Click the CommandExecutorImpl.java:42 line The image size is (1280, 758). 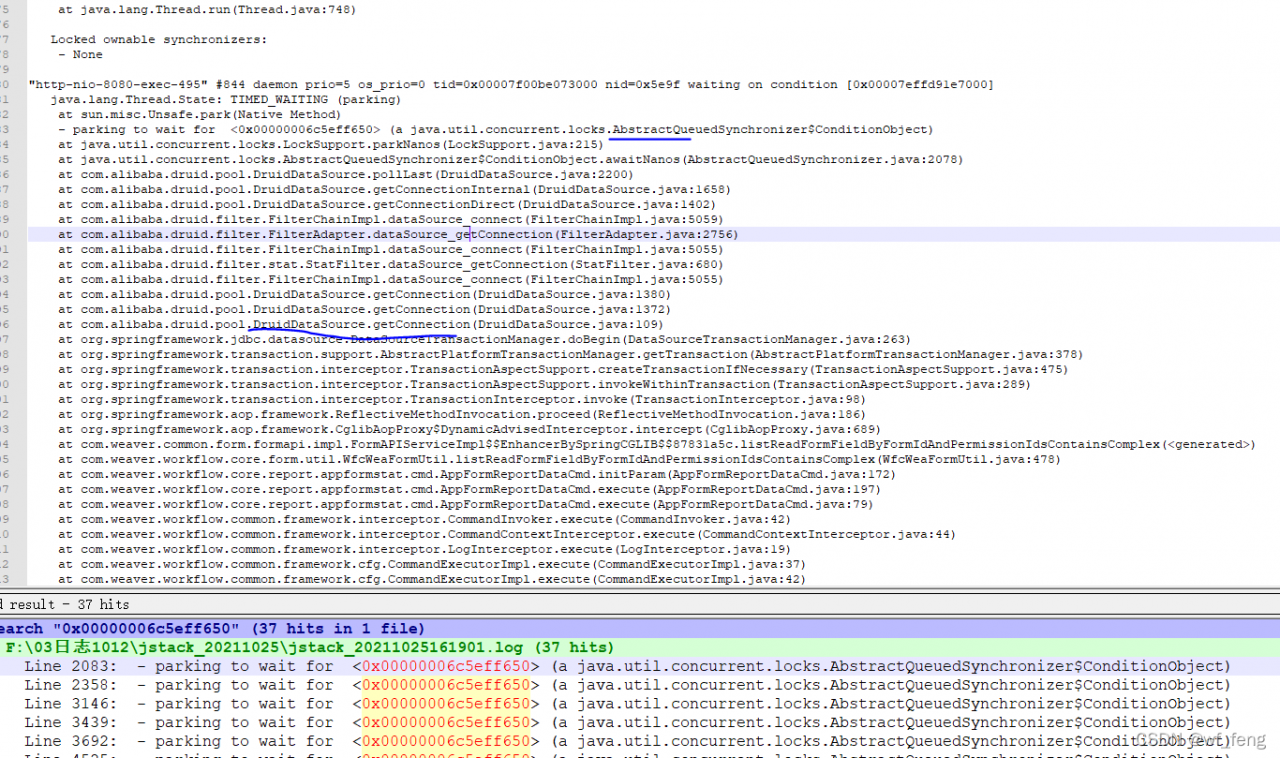[x=432, y=579]
